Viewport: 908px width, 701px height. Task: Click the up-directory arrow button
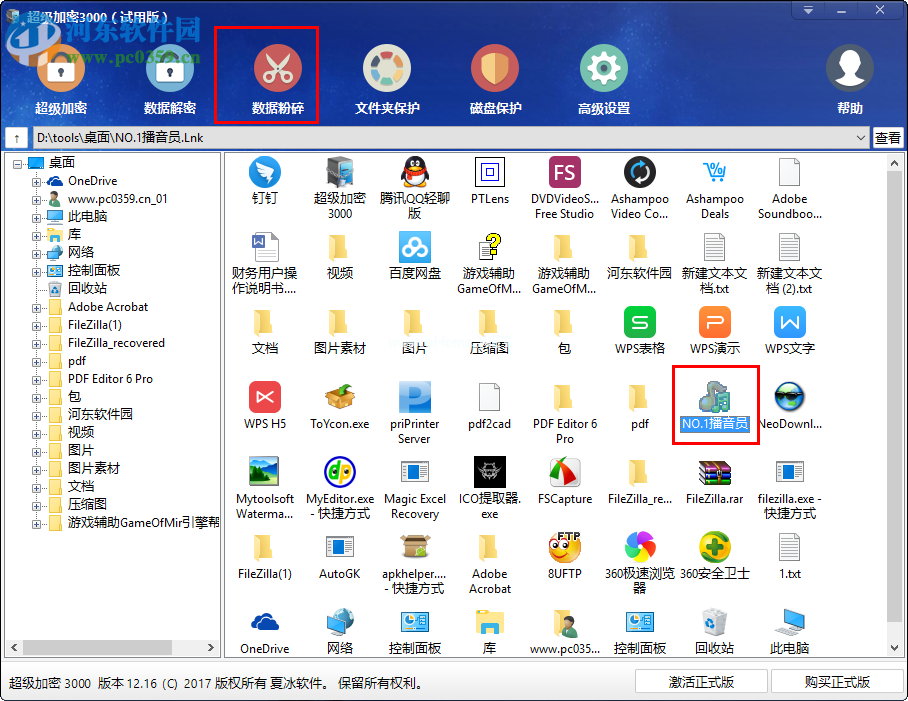click(x=17, y=138)
